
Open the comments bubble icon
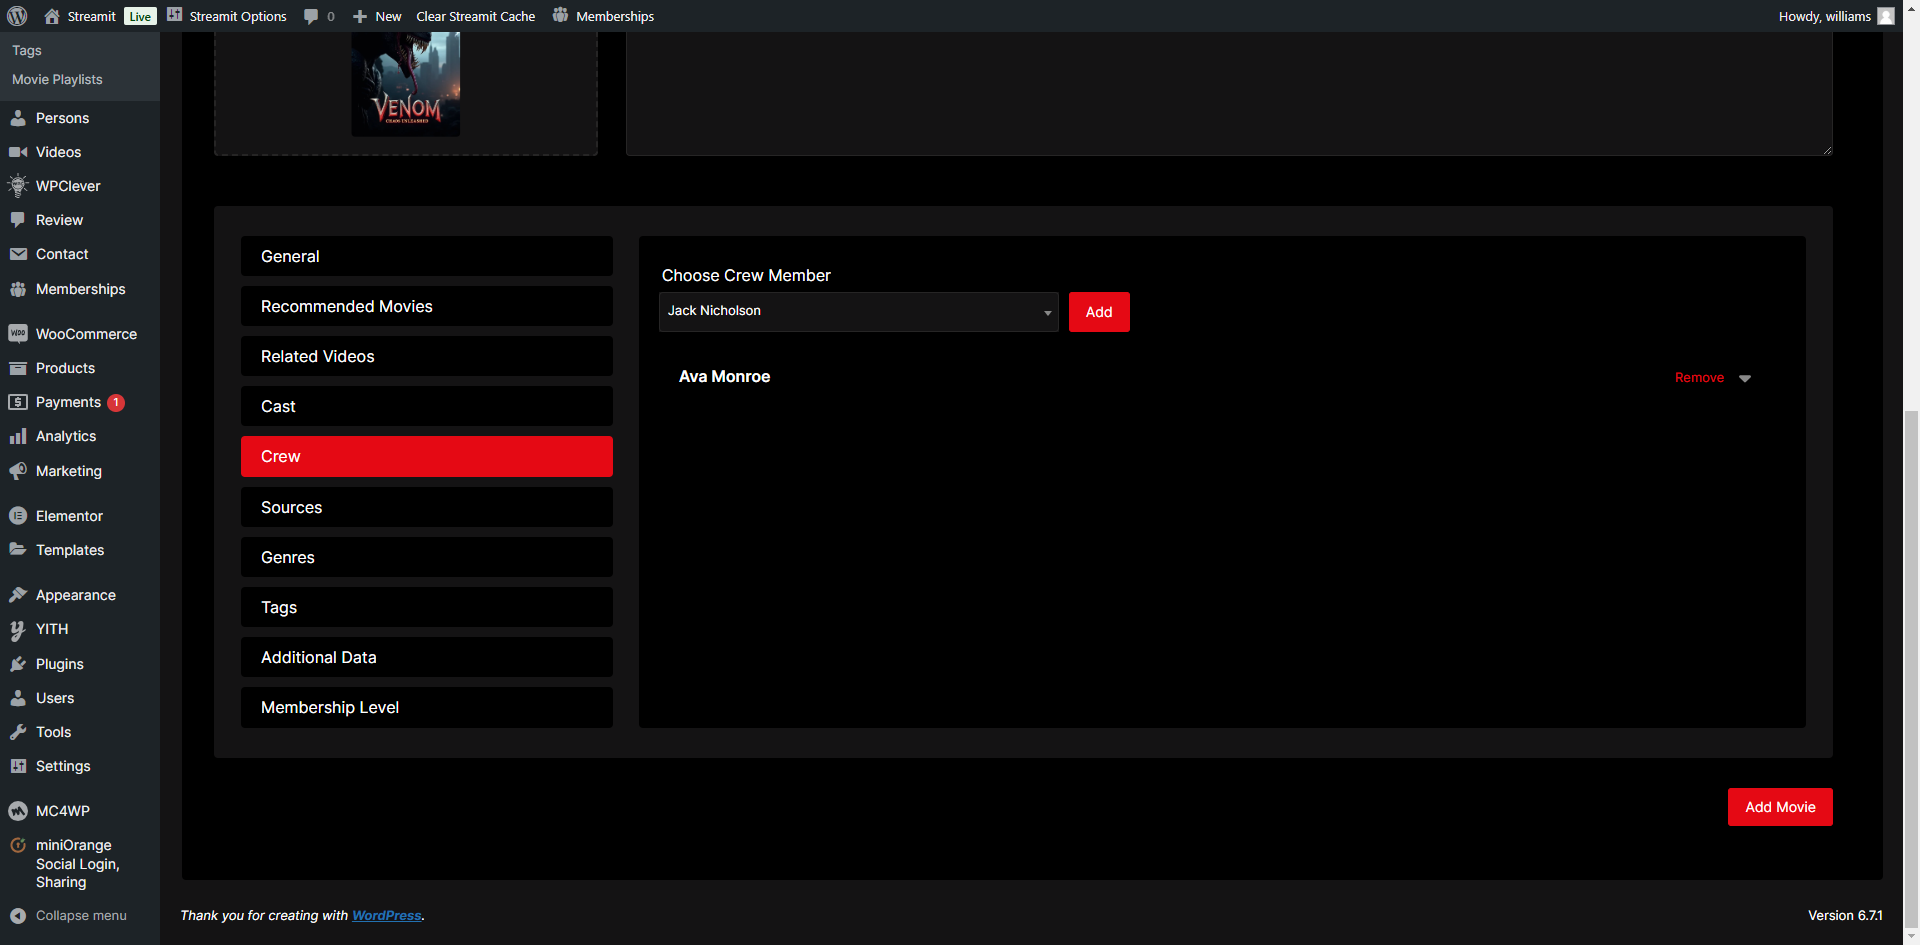311,16
